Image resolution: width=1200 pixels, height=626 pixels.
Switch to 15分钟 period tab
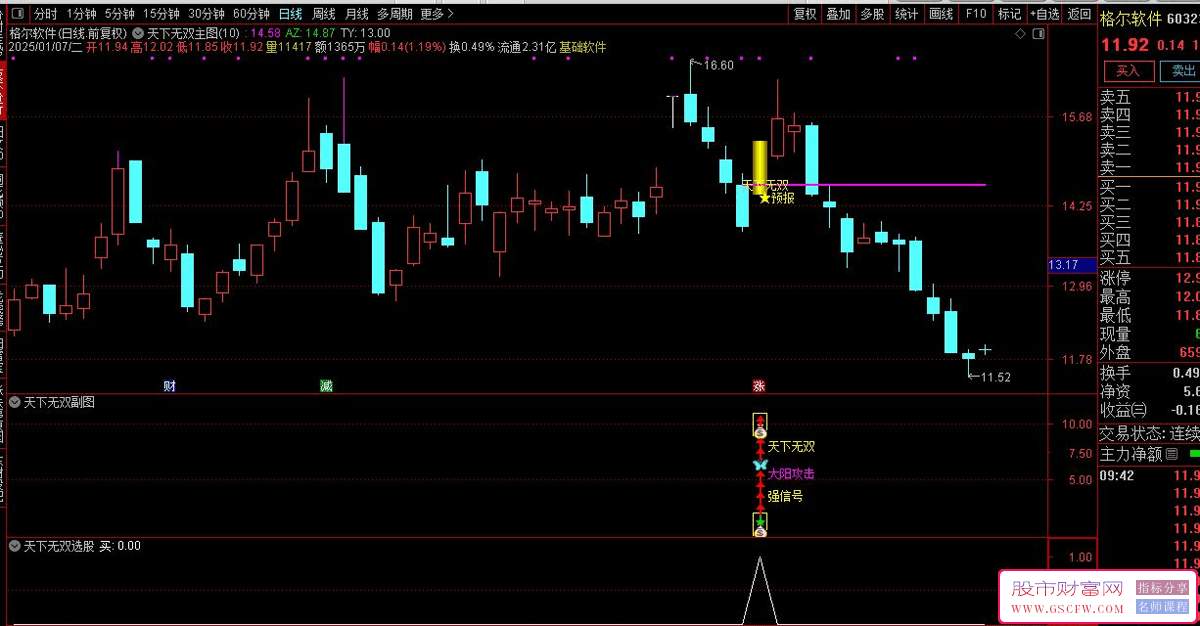point(161,14)
